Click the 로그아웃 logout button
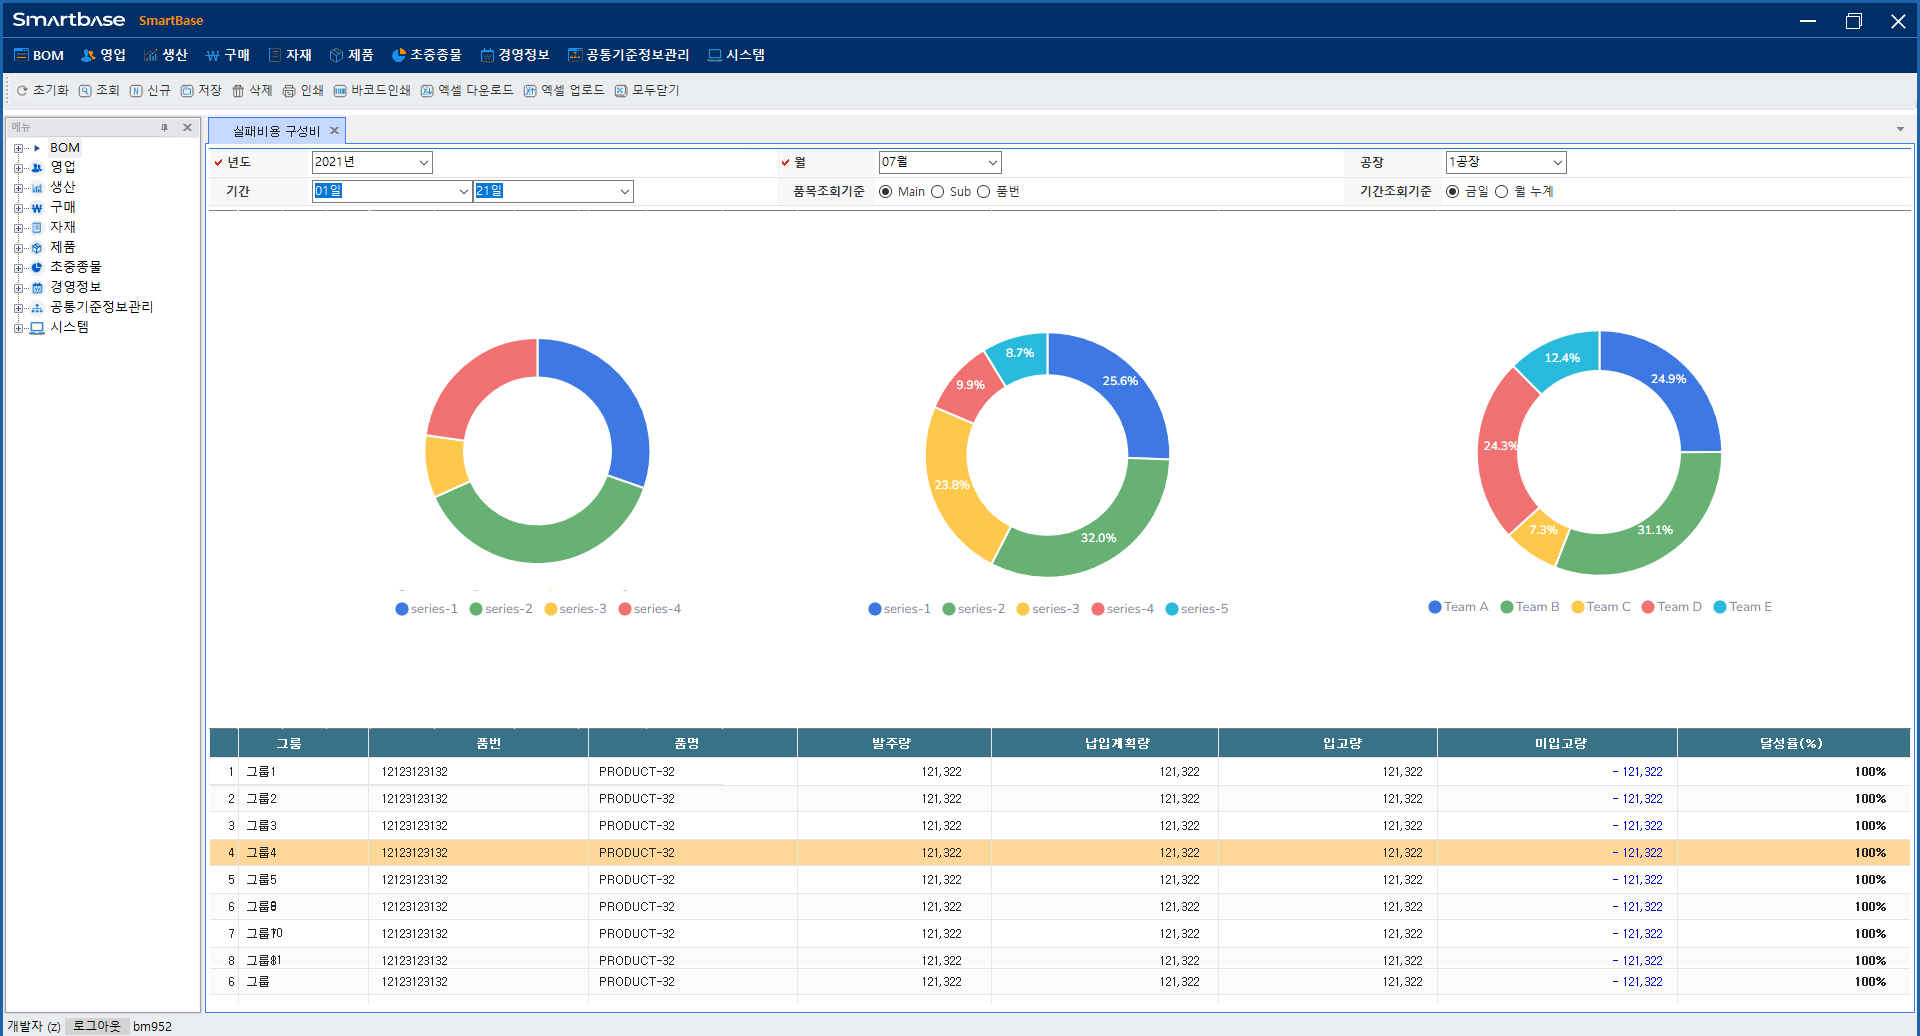The height and width of the screenshot is (1036, 1920). pyautogui.click(x=97, y=1026)
